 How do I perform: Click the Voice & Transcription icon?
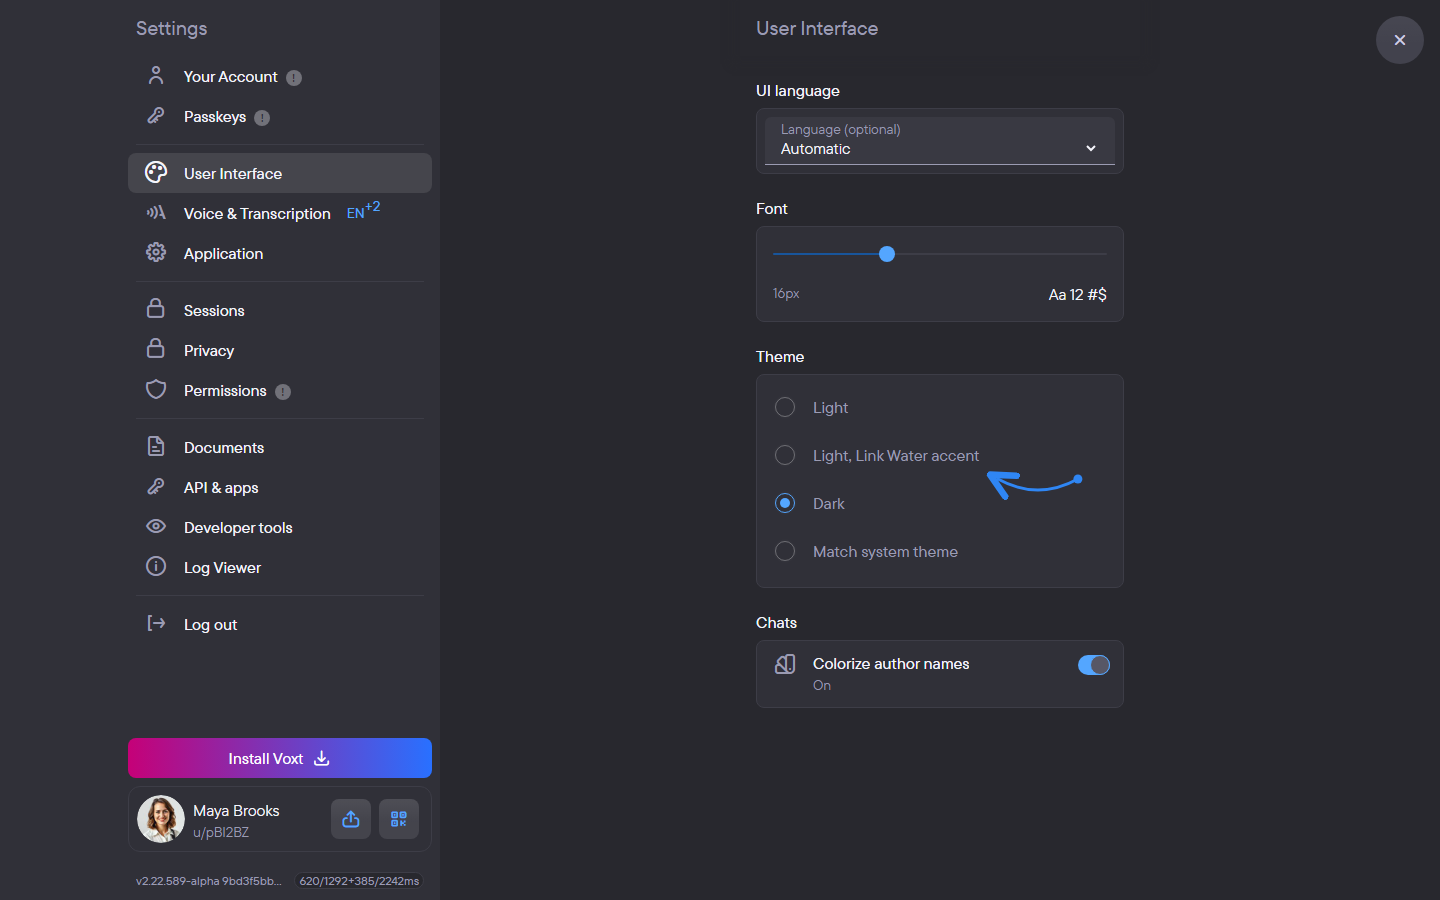[156, 212]
